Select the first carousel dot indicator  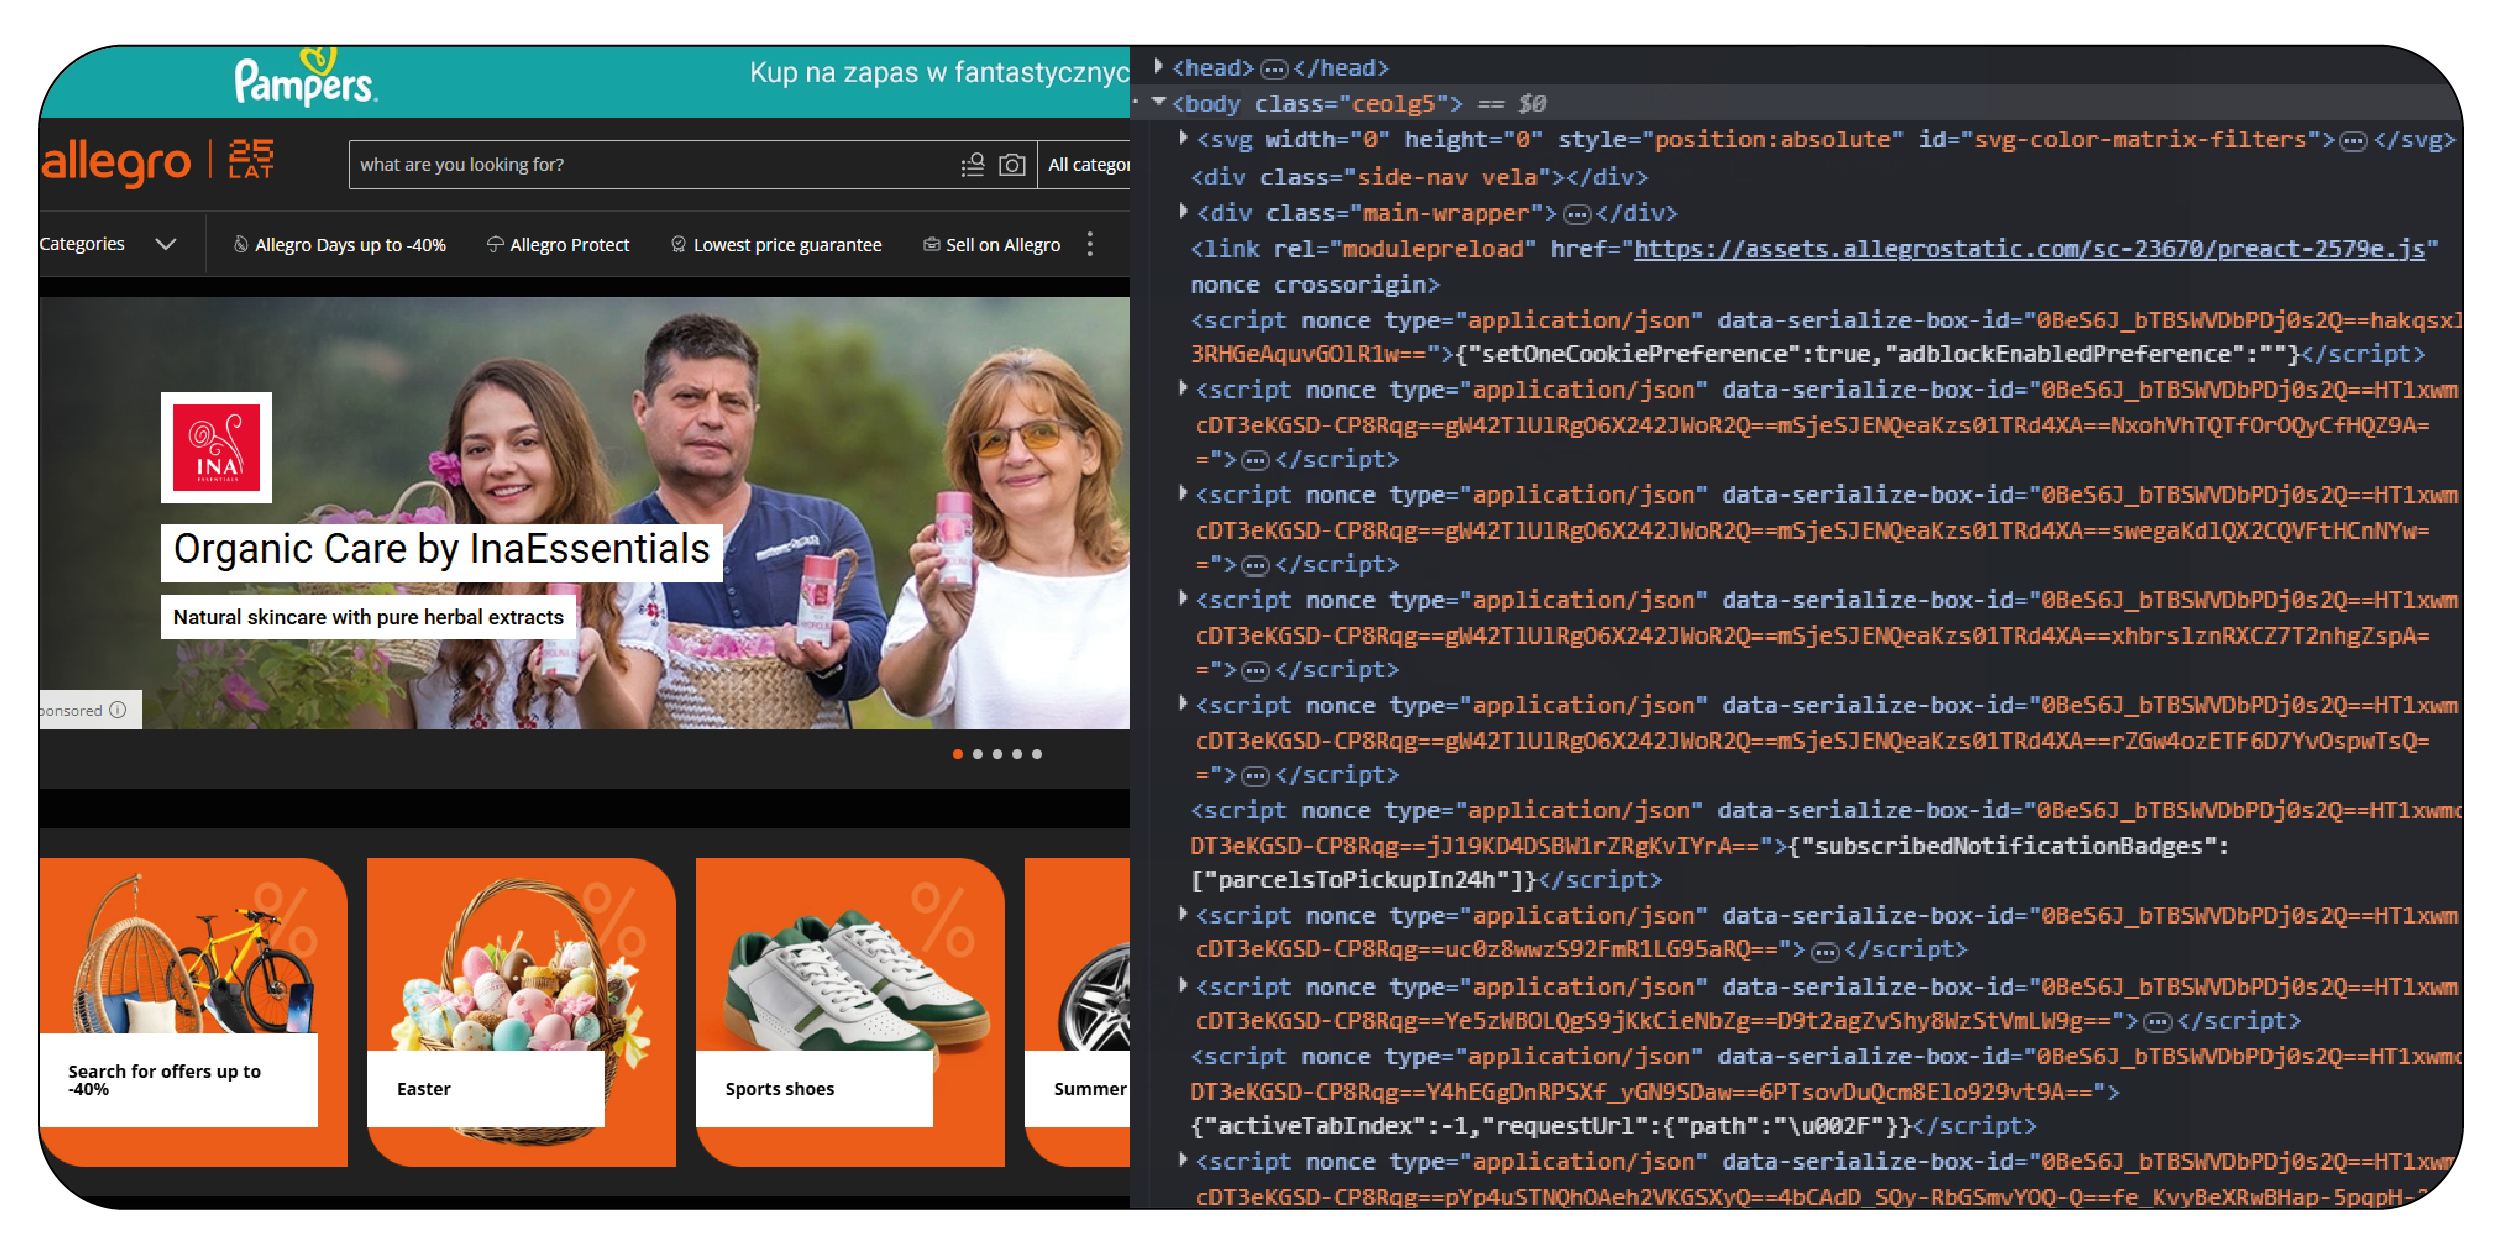[x=958, y=754]
